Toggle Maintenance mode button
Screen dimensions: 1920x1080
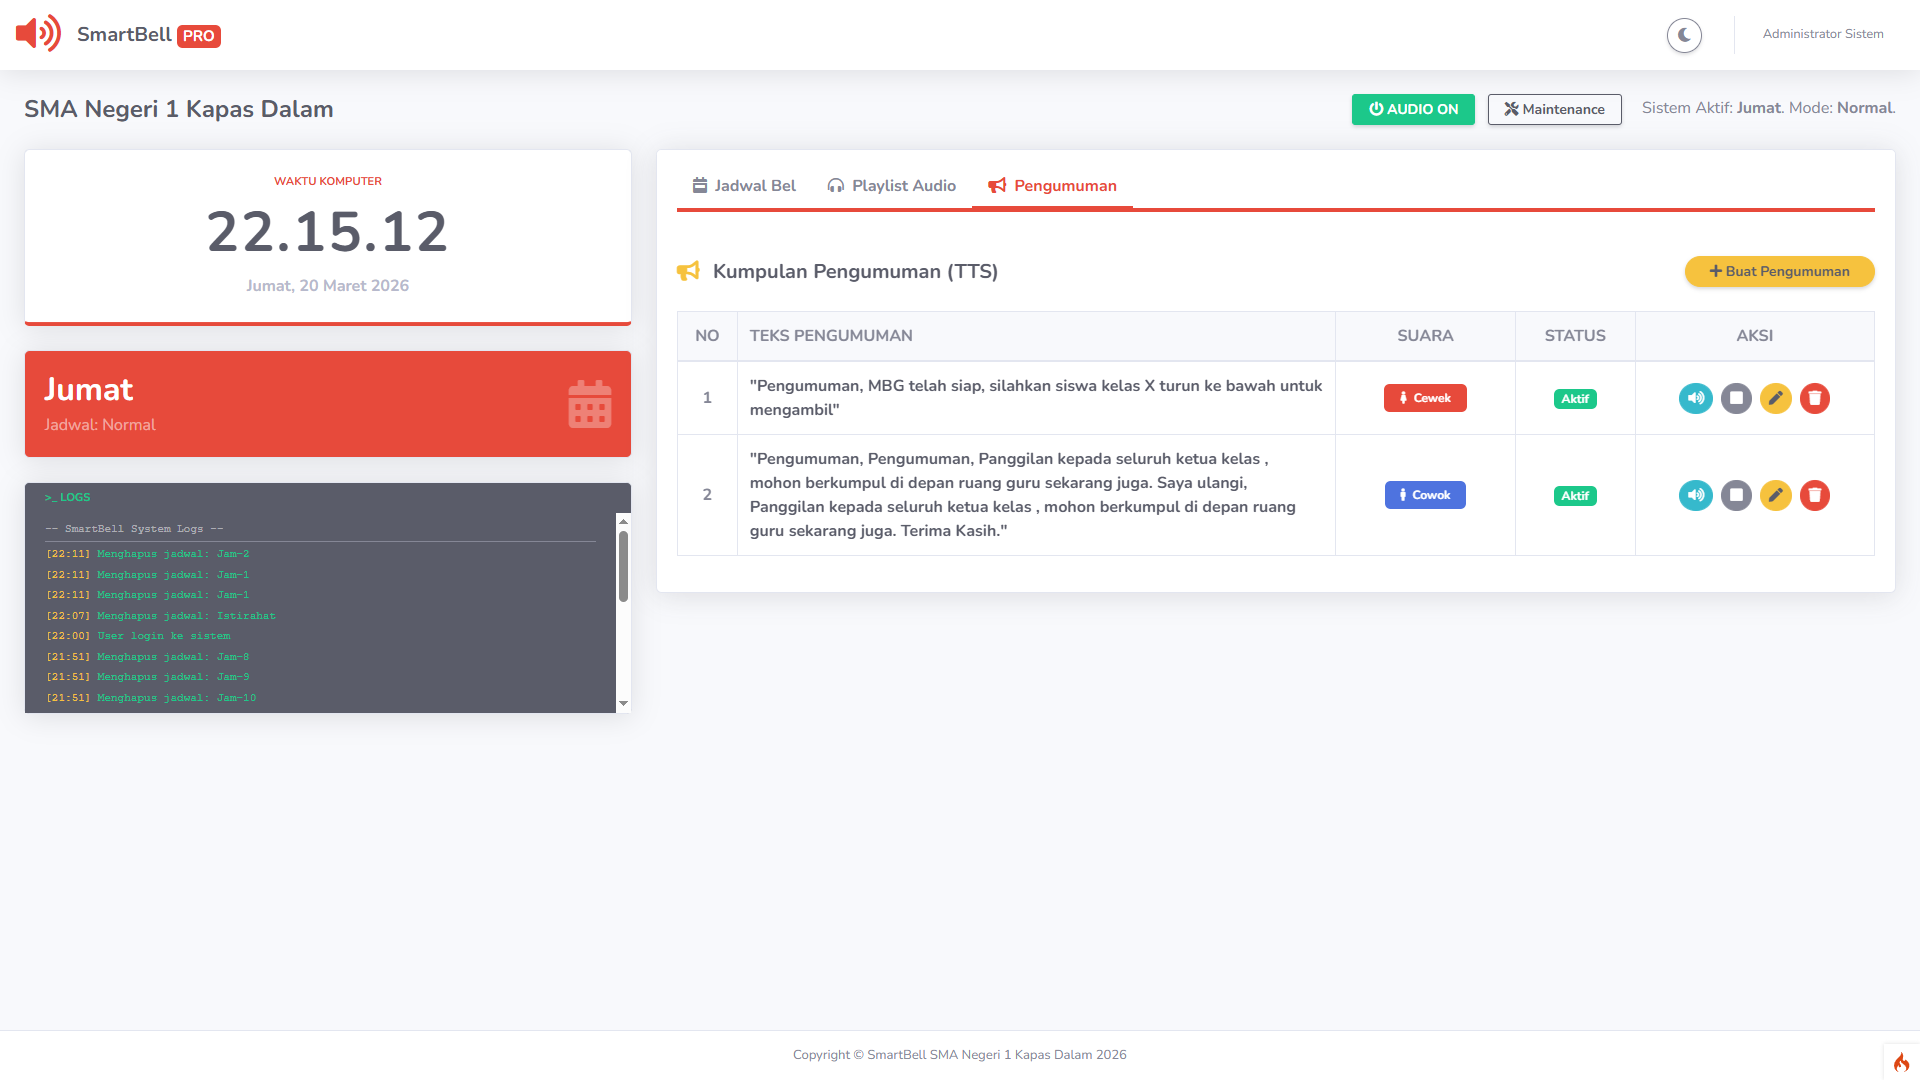point(1554,109)
